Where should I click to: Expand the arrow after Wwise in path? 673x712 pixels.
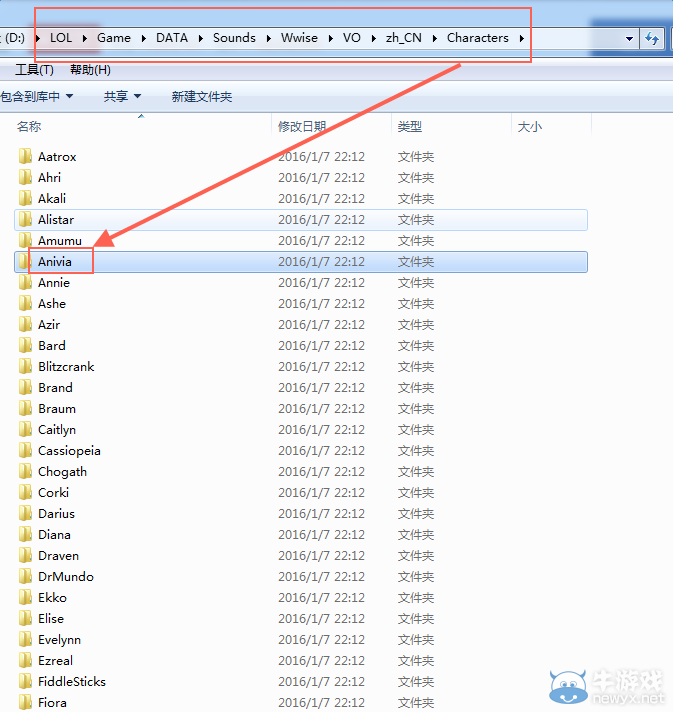tap(330, 38)
